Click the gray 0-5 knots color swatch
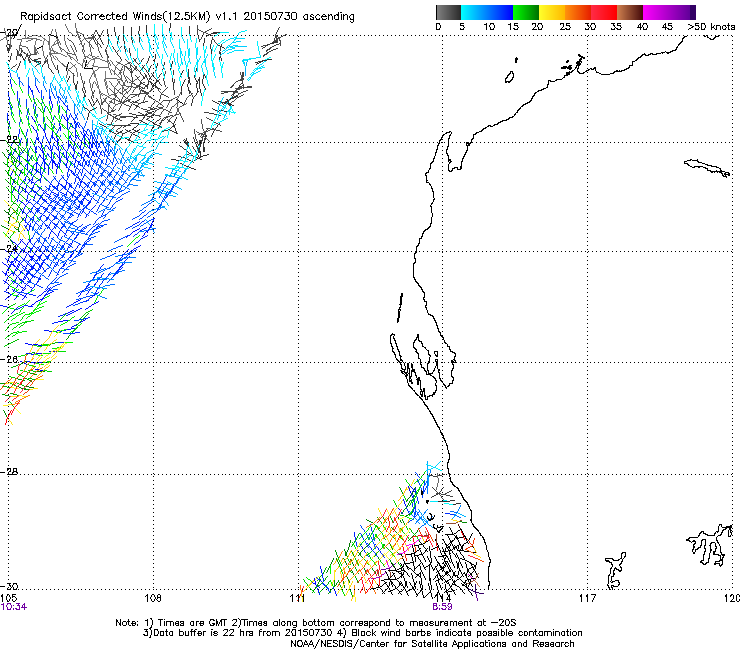This screenshot has height=650, width=740. pos(448,12)
